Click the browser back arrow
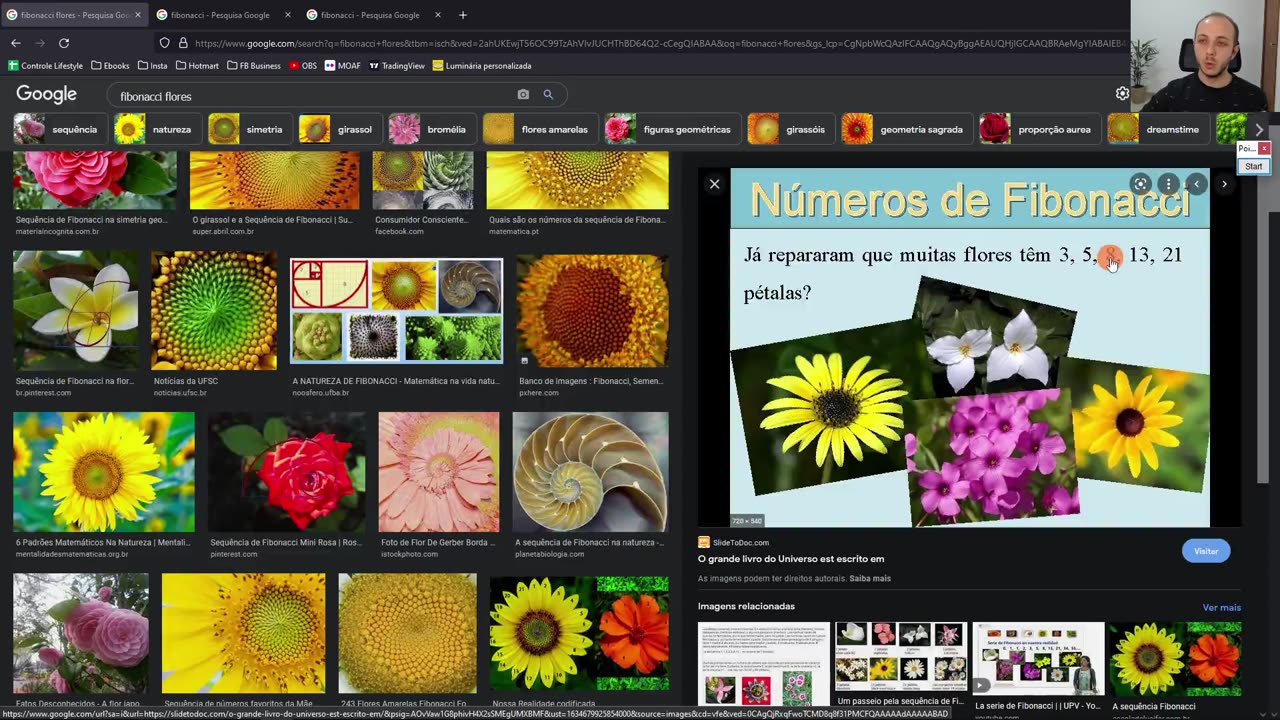Screen dimensions: 1280x720 pos(16,43)
